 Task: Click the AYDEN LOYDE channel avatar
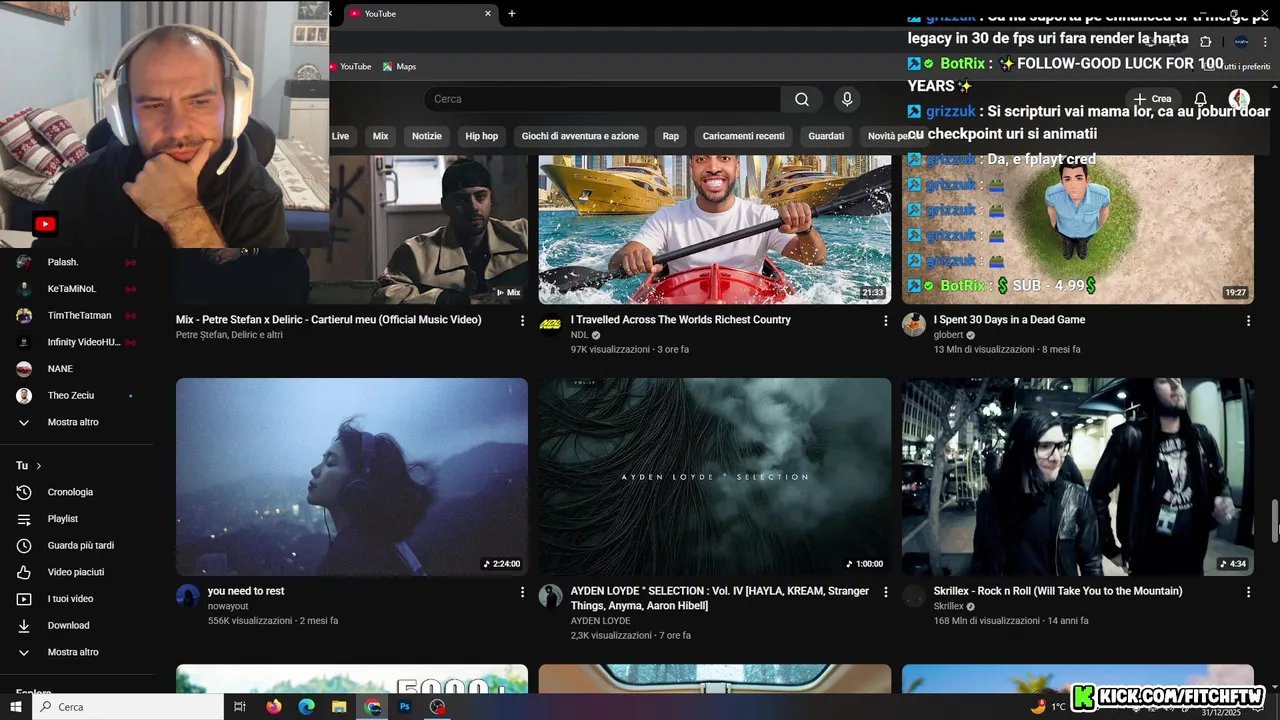[551, 596]
